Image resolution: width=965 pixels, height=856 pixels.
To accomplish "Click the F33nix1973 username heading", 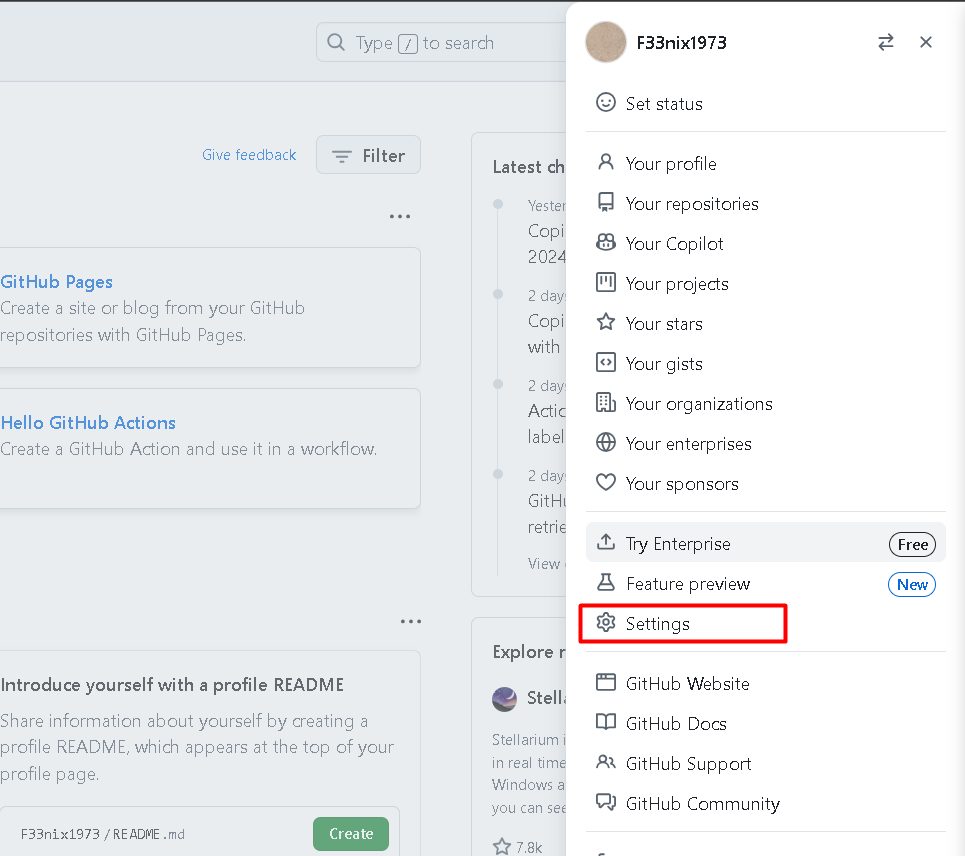I will click(681, 42).
